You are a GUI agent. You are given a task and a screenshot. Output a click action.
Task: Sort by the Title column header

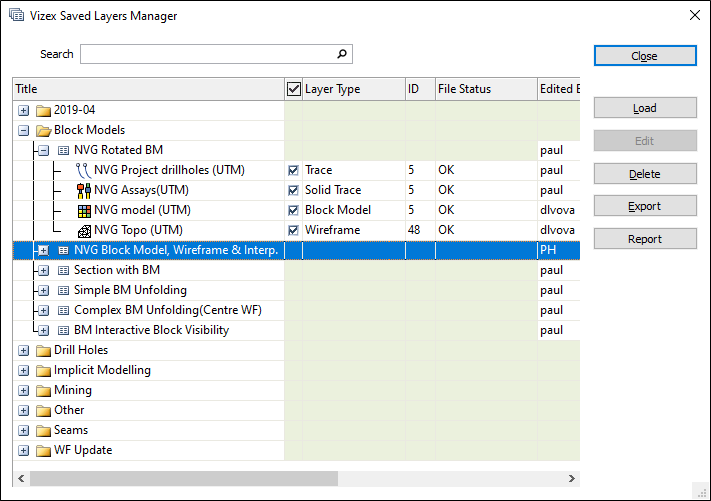pyautogui.click(x=148, y=89)
